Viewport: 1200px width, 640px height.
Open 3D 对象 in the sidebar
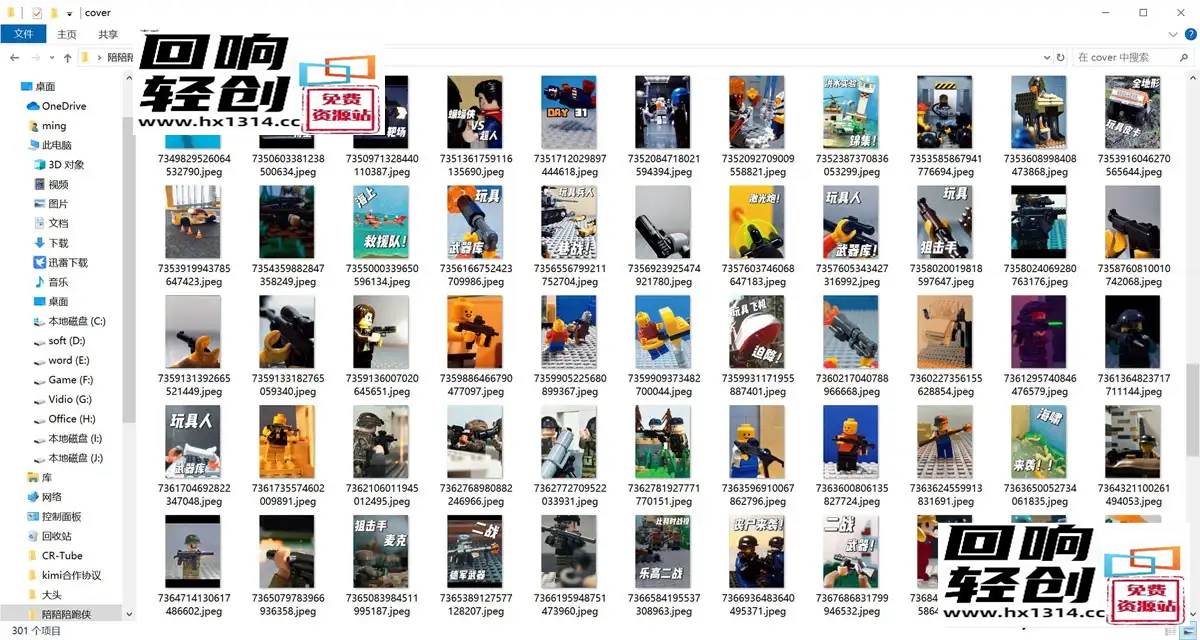[66, 165]
